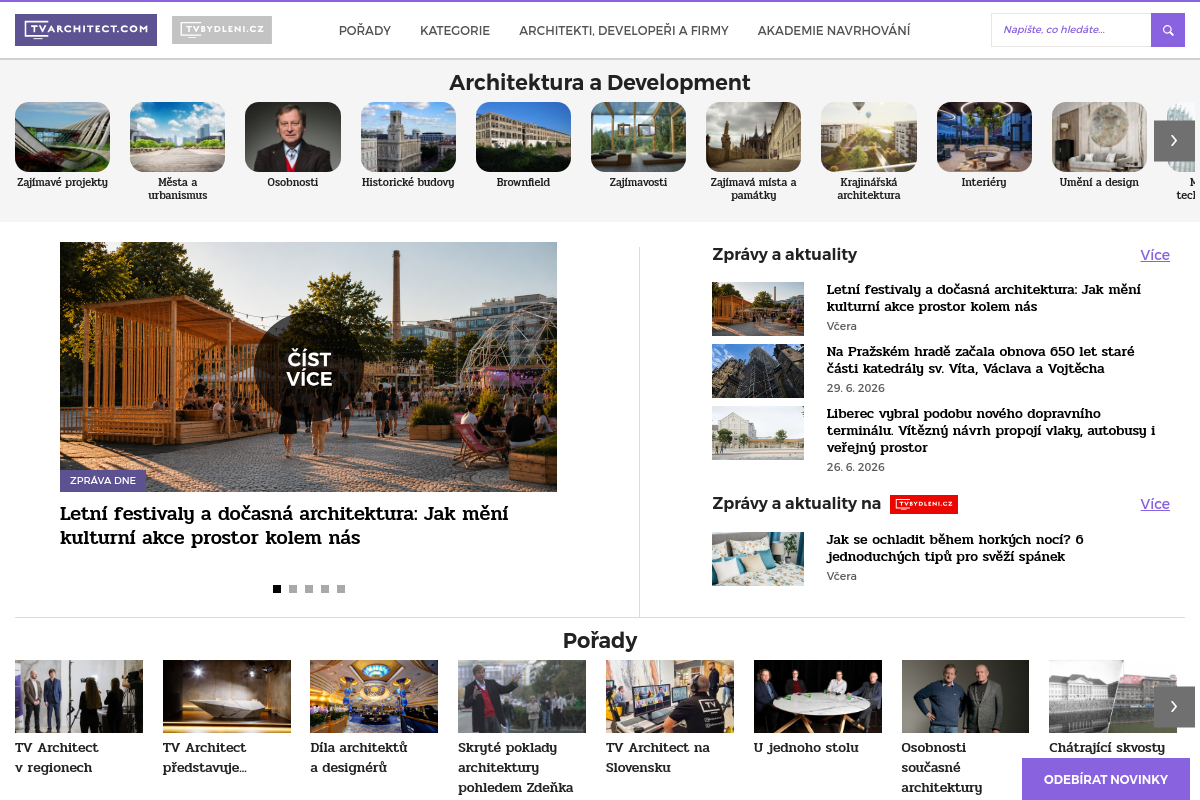Screen dimensions: 1200x800
Task: Click Více link beside Zprávy a aktuality
Action: (x=1155, y=255)
